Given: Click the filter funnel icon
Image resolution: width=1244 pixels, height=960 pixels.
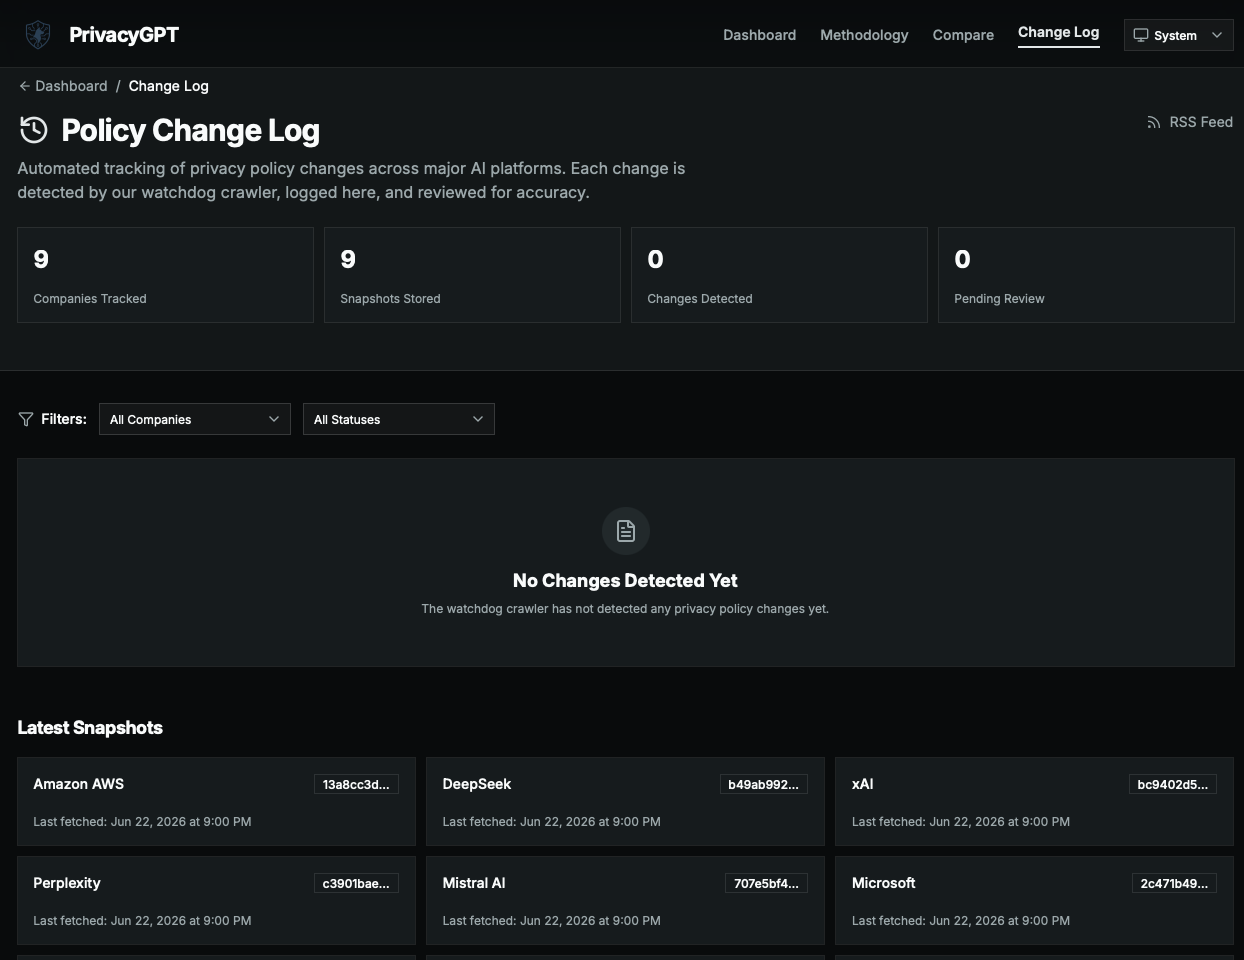Looking at the screenshot, I should click(x=26, y=419).
